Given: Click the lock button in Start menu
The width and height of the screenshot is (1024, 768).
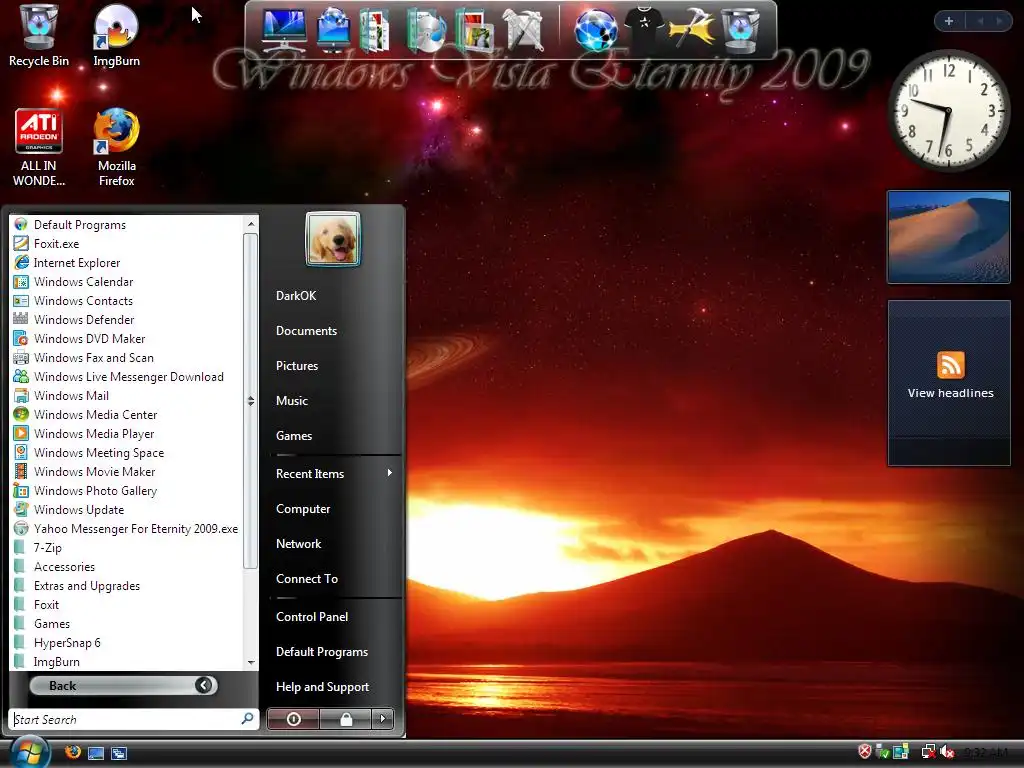Looking at the screenshot, I should tap(345, 719).
